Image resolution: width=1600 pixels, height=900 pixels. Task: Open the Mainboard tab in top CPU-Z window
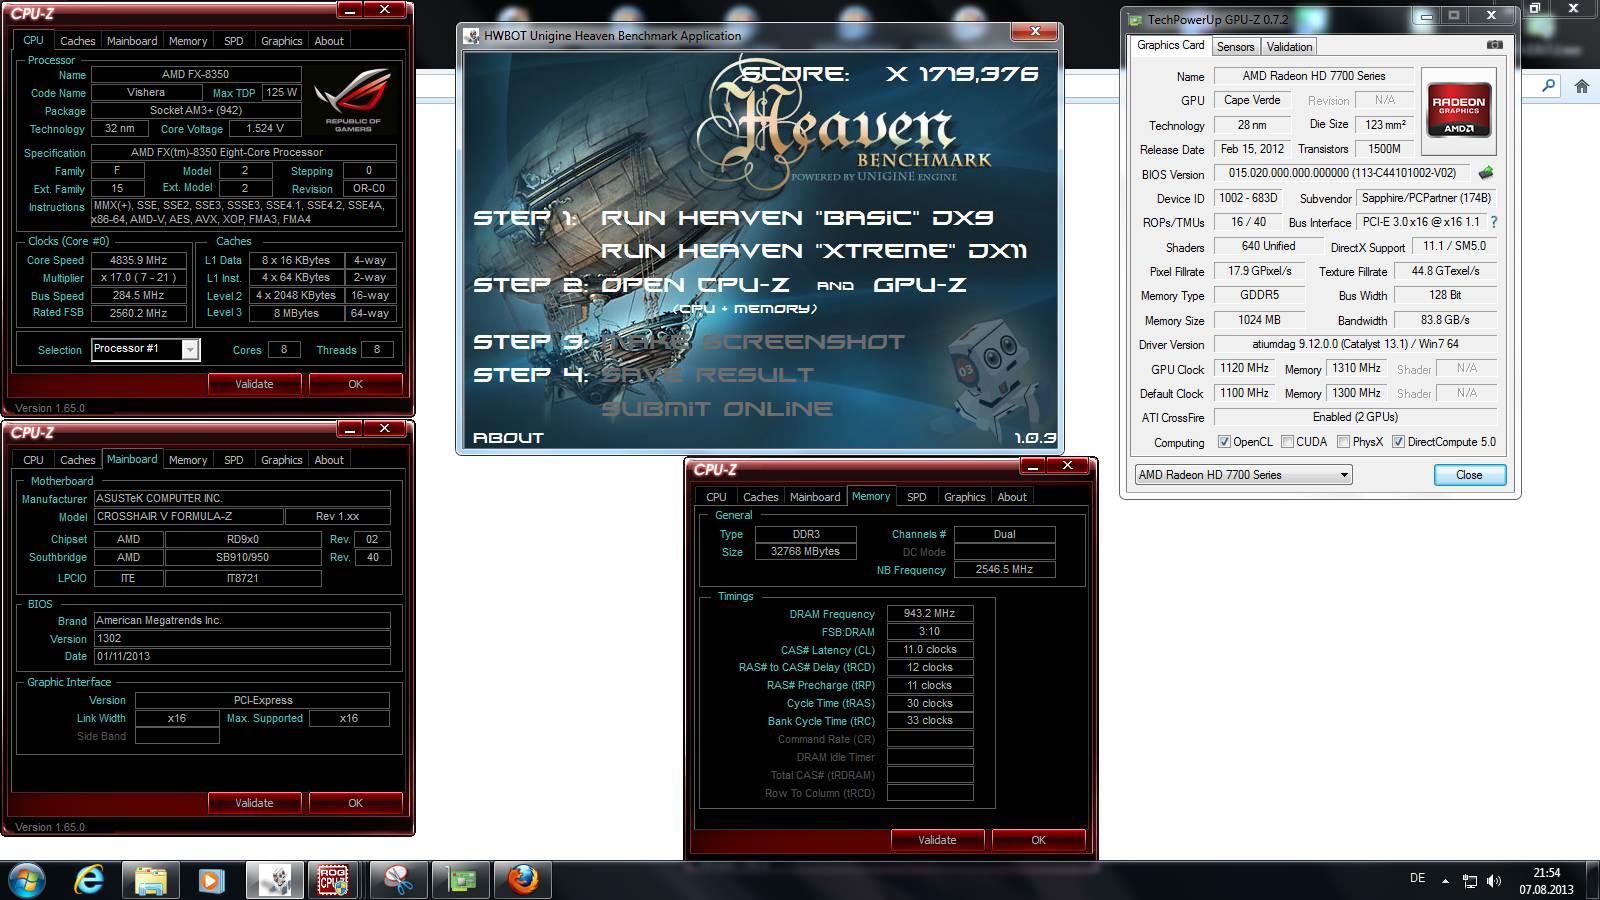tap(132, 41)
